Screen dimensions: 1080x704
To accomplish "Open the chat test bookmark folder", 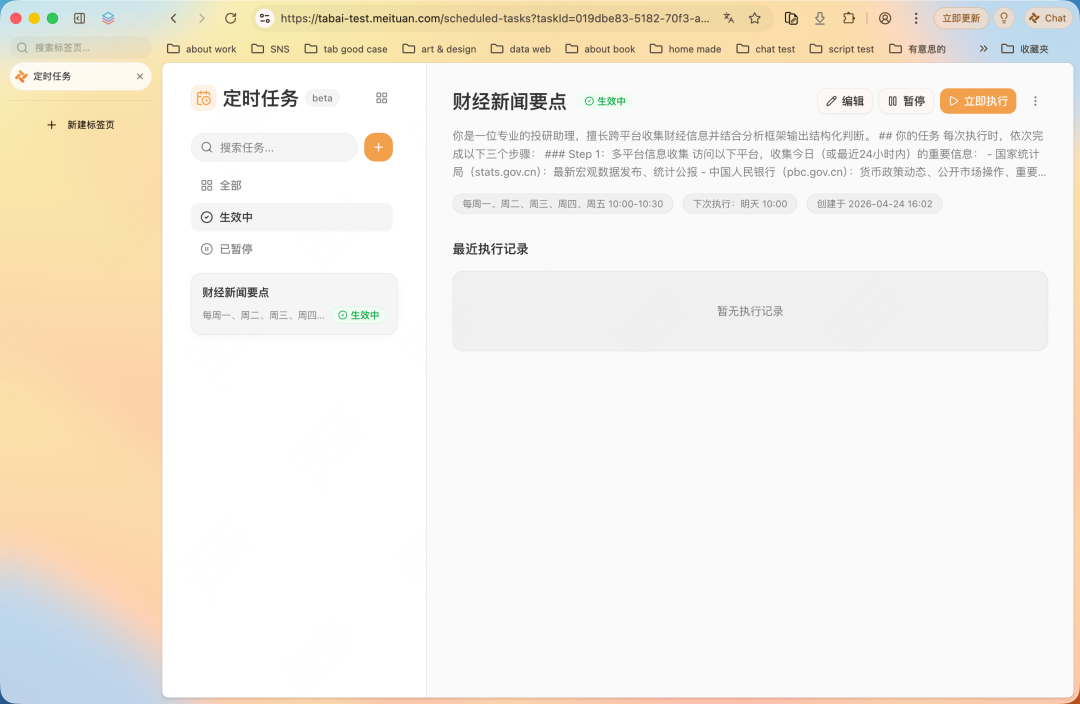I will [765, 49].
